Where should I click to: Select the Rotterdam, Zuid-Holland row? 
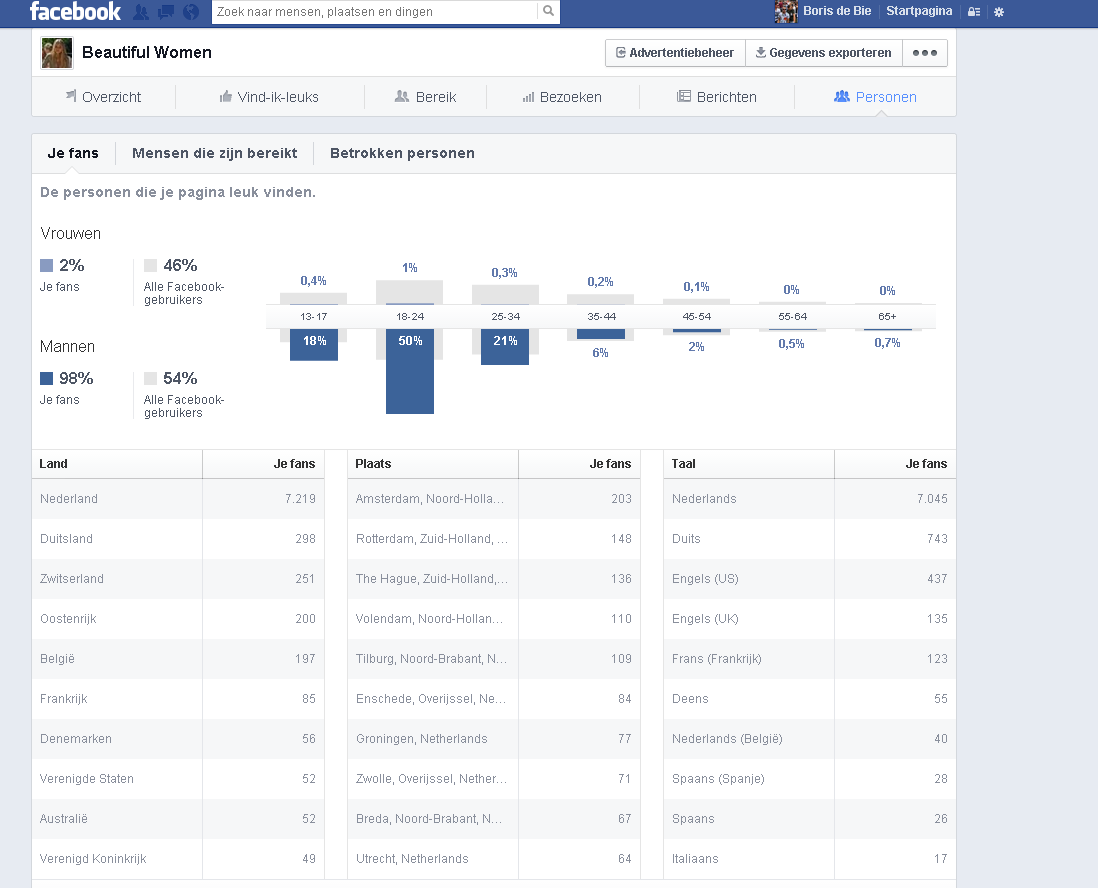[x=494, y=539]
